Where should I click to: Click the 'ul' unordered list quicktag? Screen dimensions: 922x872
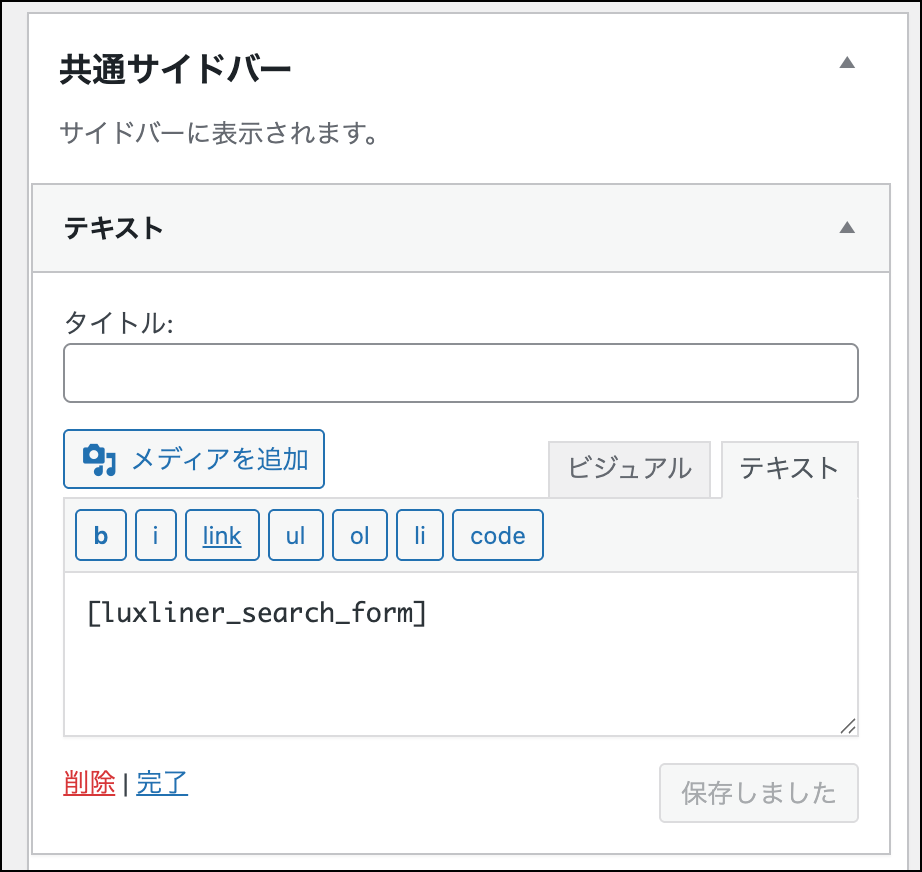pyautogui.click(x=295, y=535)
